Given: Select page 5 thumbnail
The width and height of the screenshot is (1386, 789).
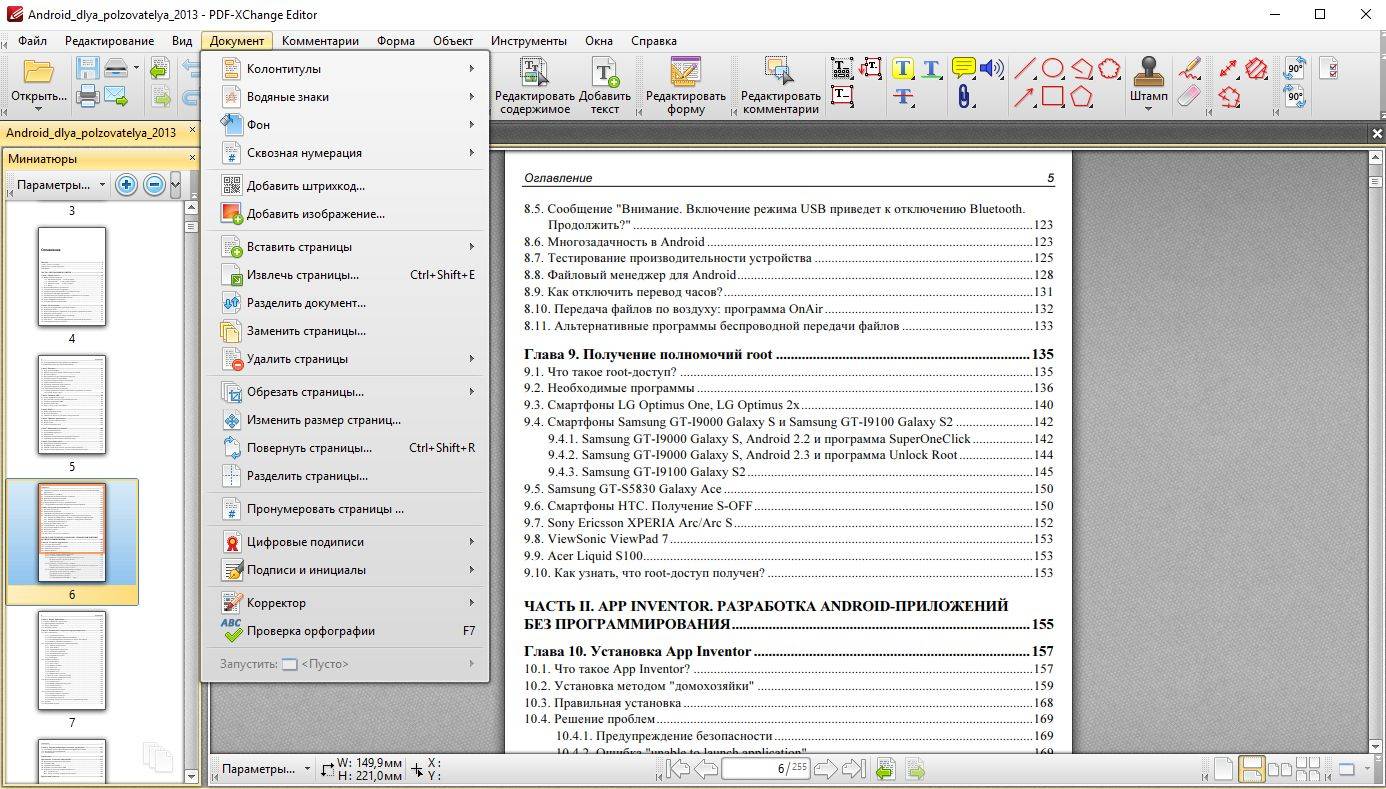Looking at the screenshot, I should tap(72, 404).
